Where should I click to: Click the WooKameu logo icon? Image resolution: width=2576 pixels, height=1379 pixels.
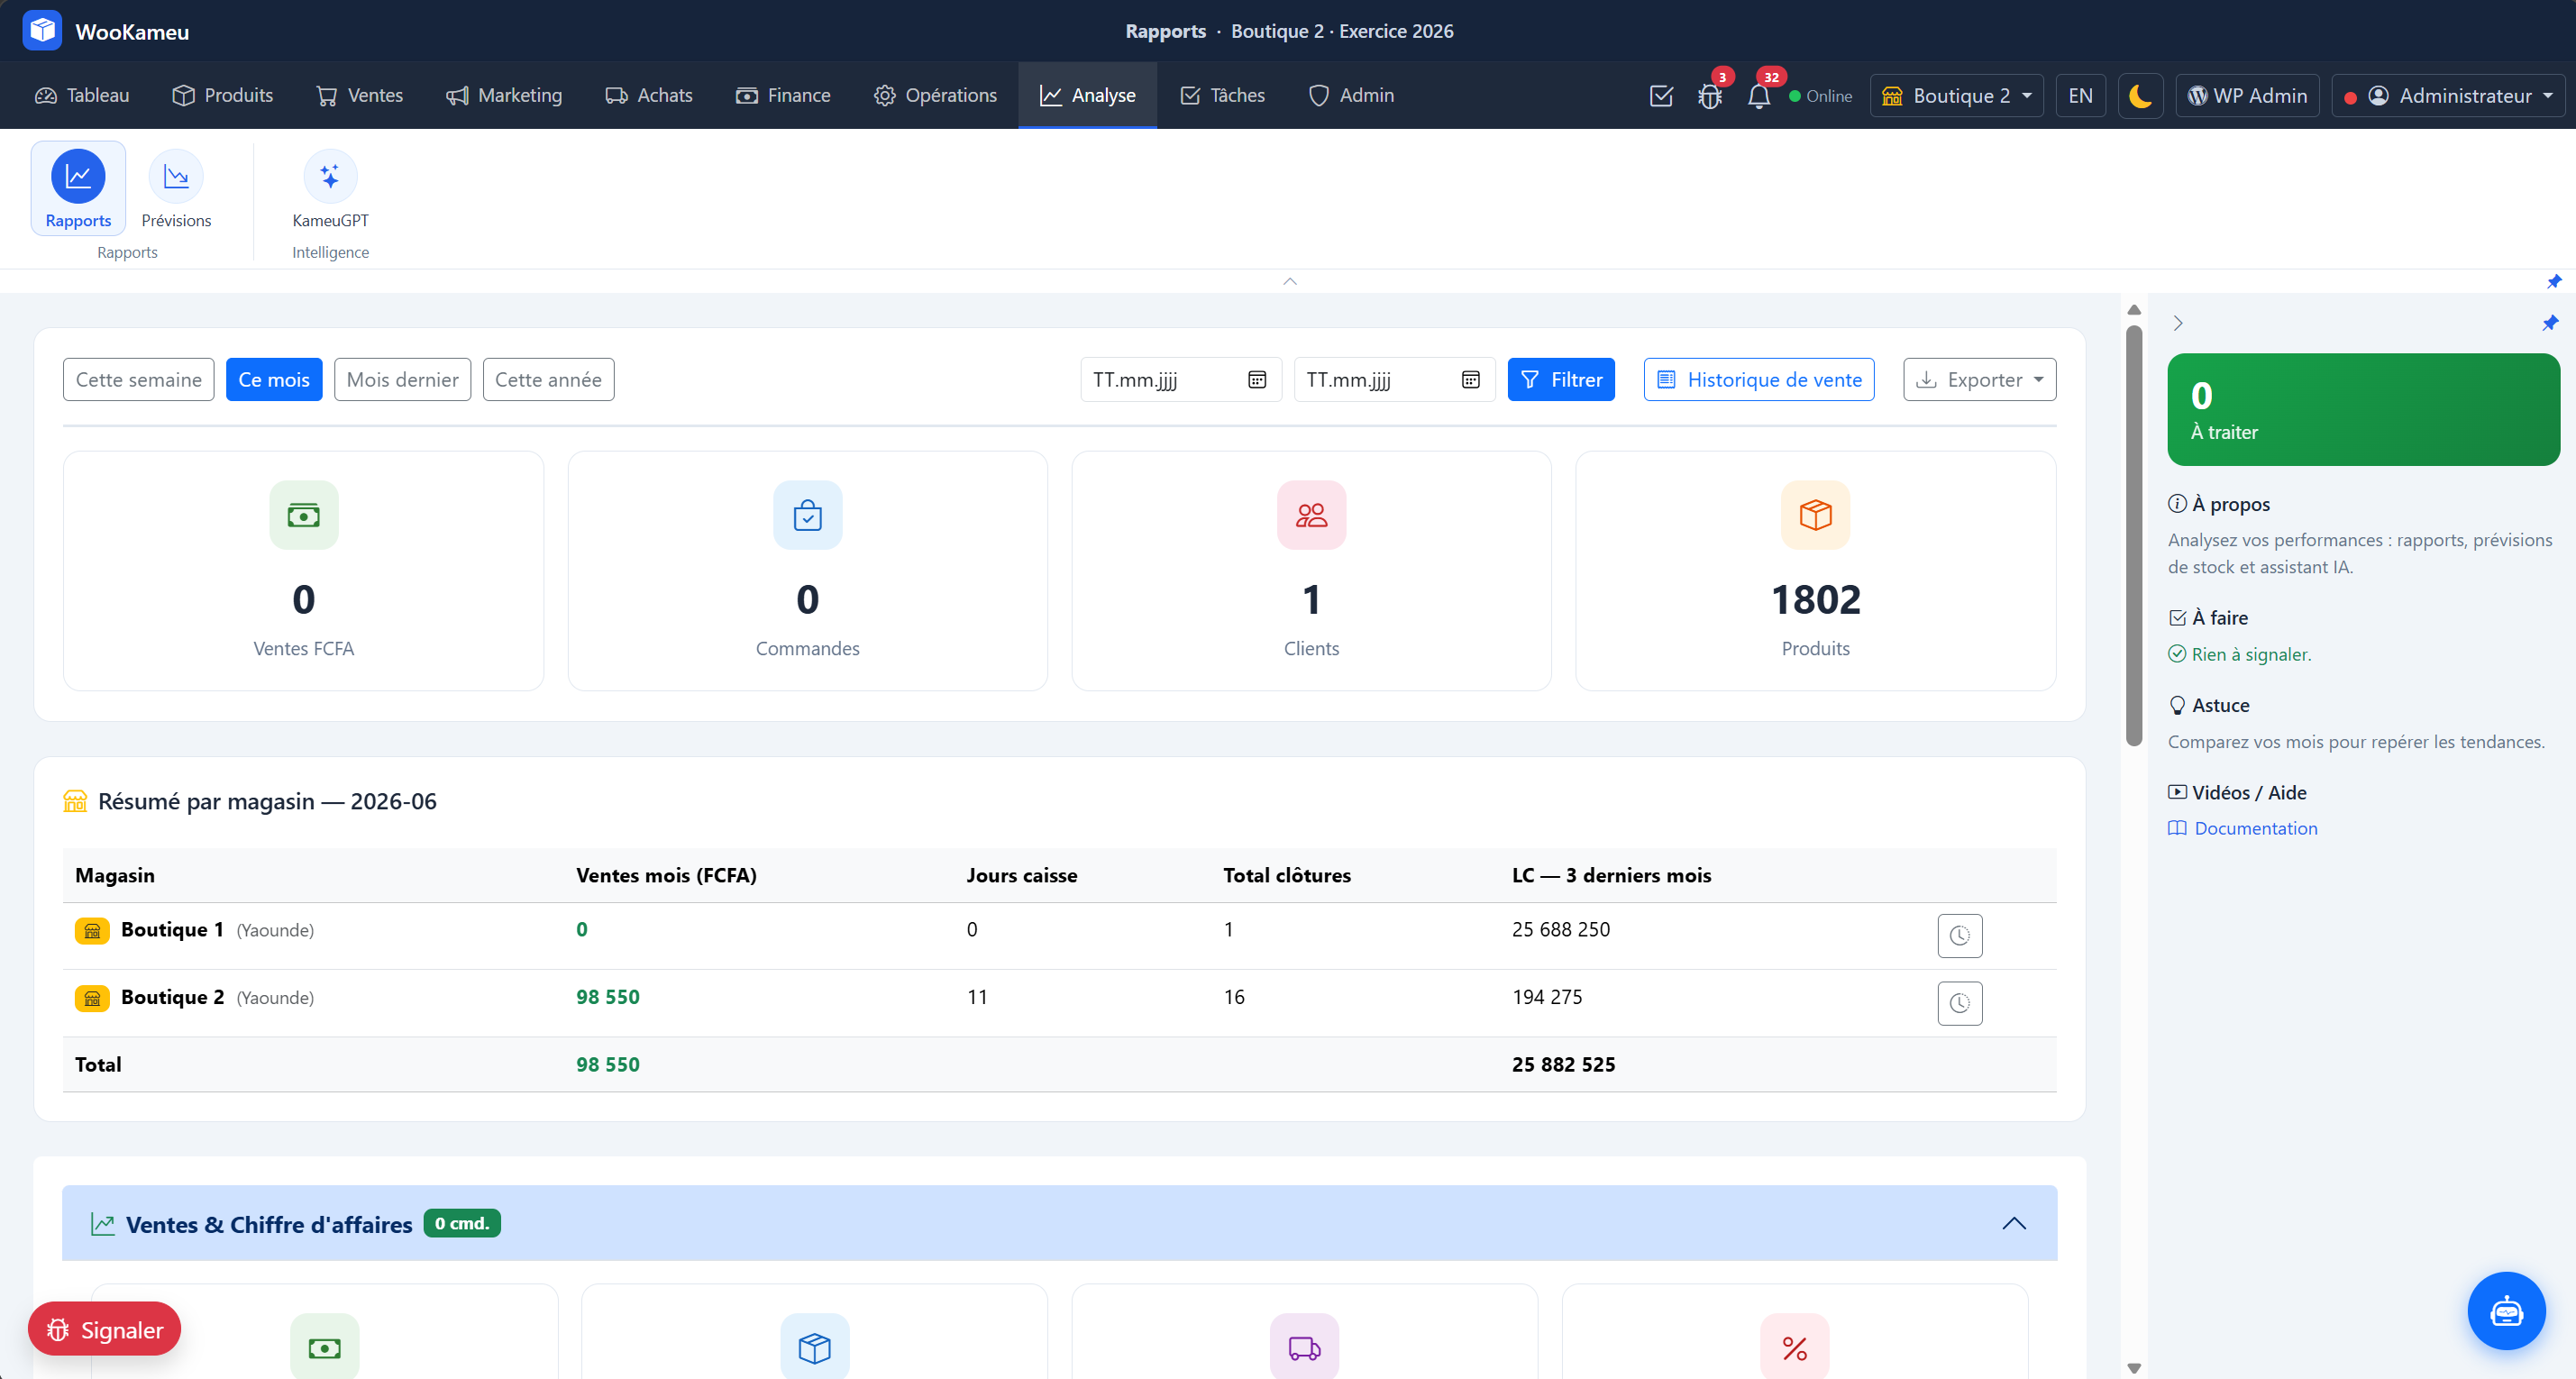coord(42,31)
